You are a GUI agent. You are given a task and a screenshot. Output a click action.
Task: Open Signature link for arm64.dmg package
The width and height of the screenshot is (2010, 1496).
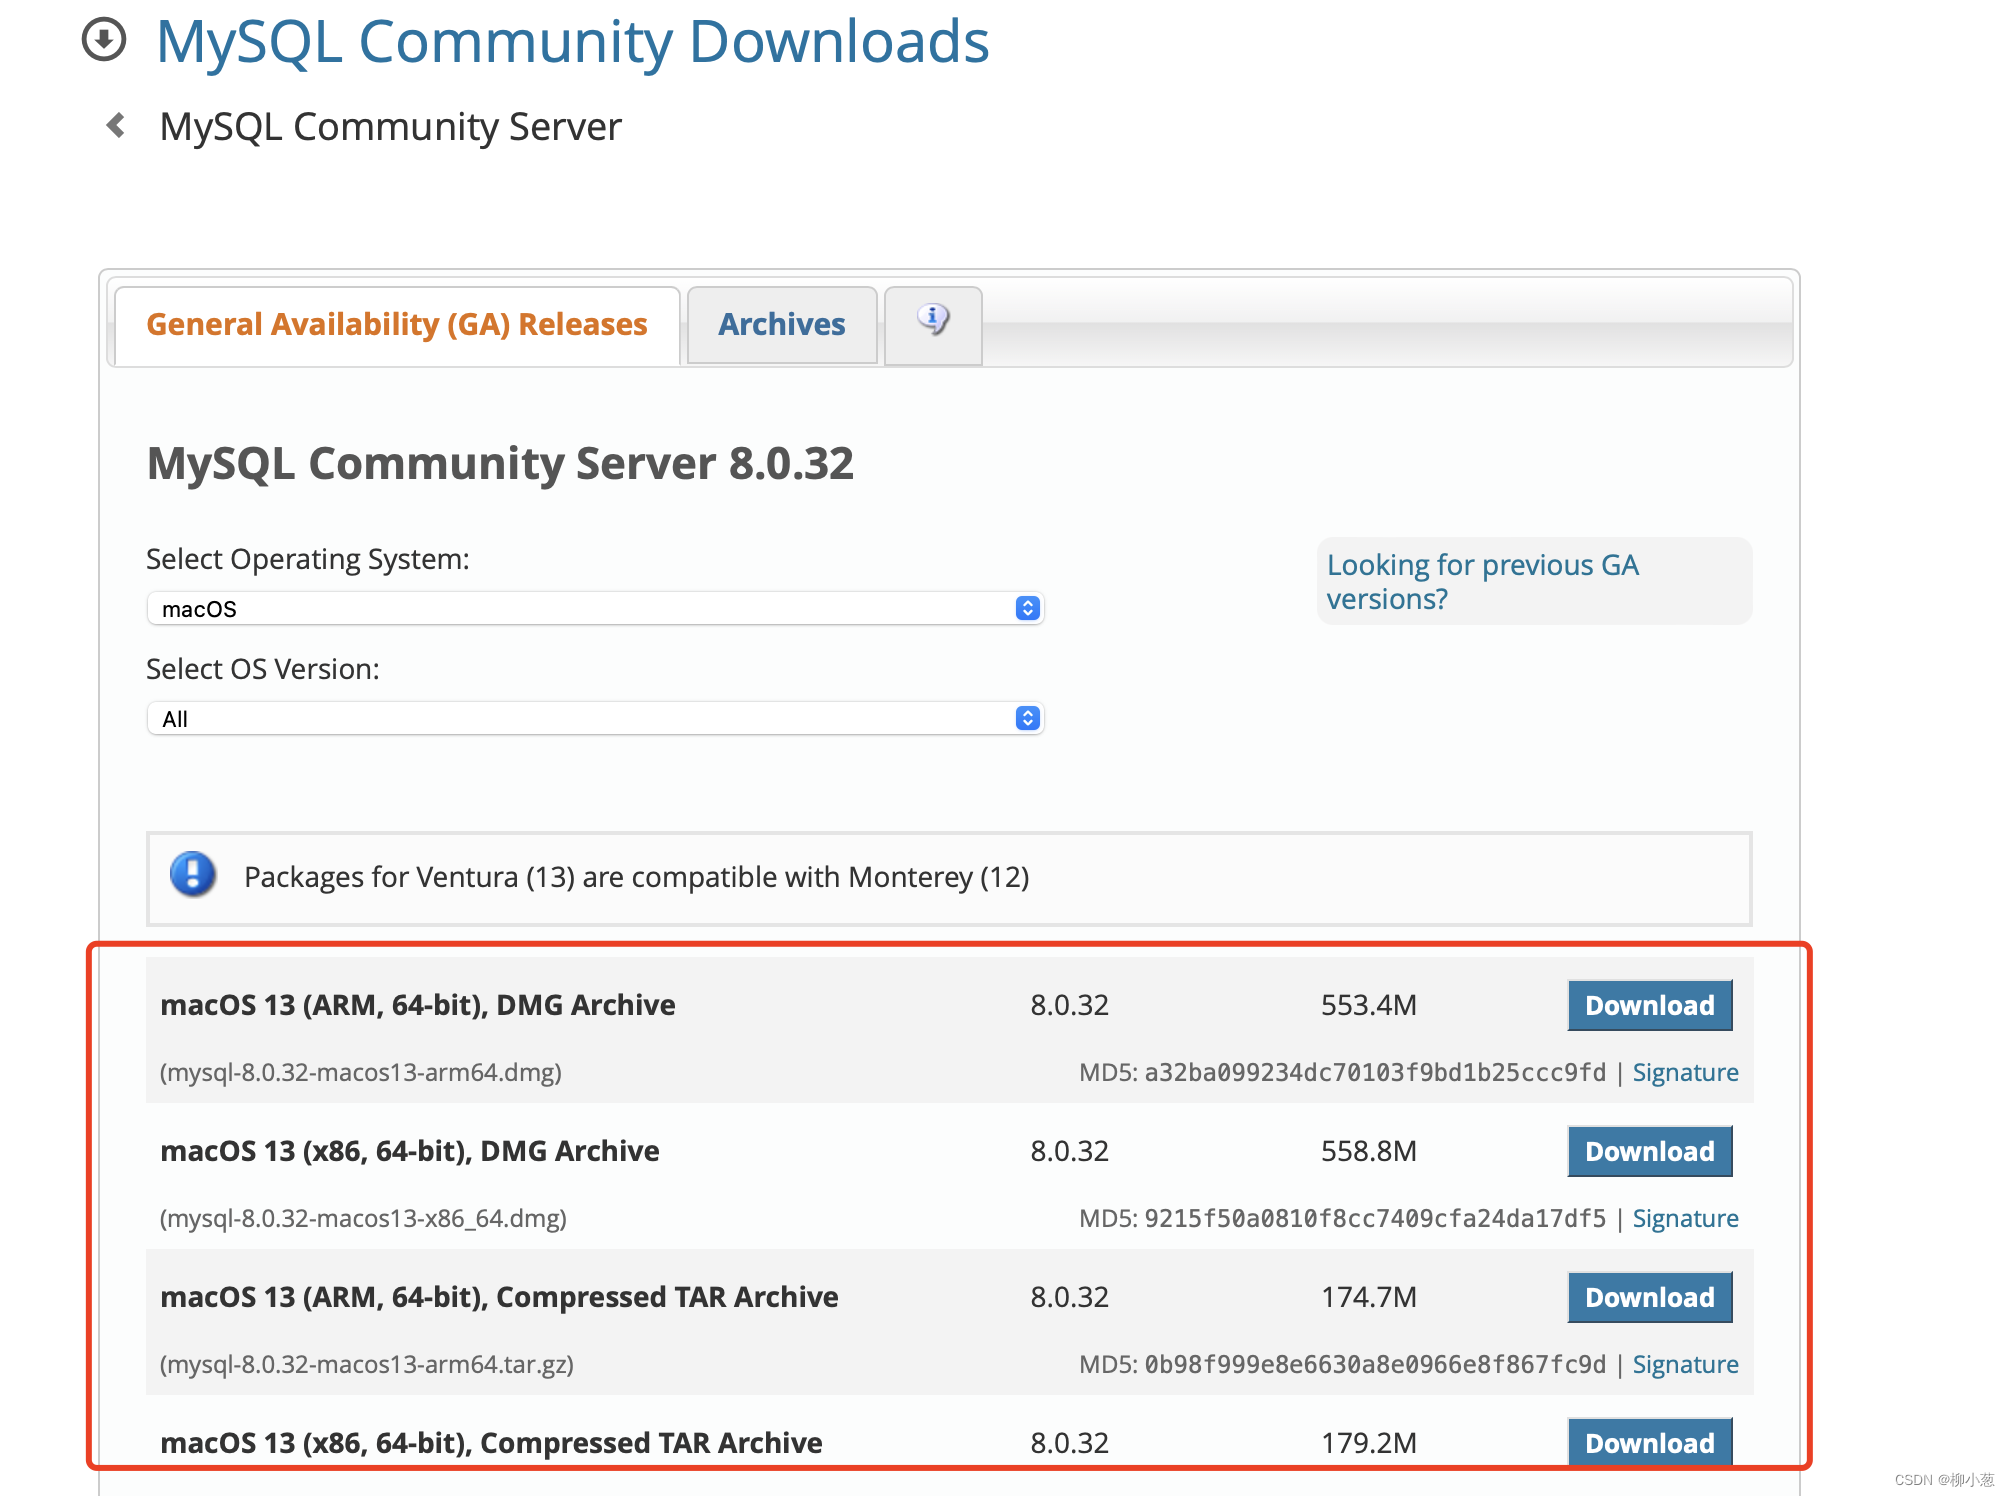pyautogui.click(x=1685, y=1072)
